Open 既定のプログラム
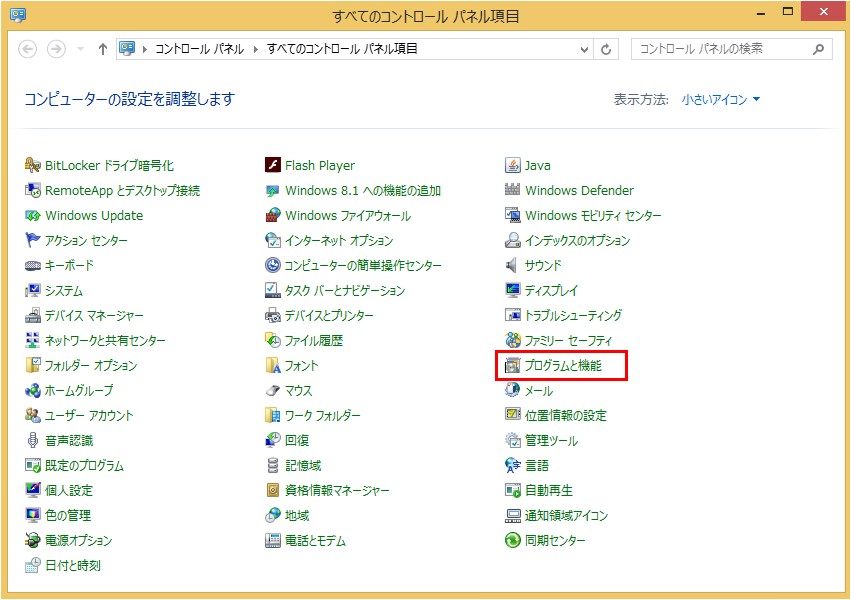 [x=74, y=465]
